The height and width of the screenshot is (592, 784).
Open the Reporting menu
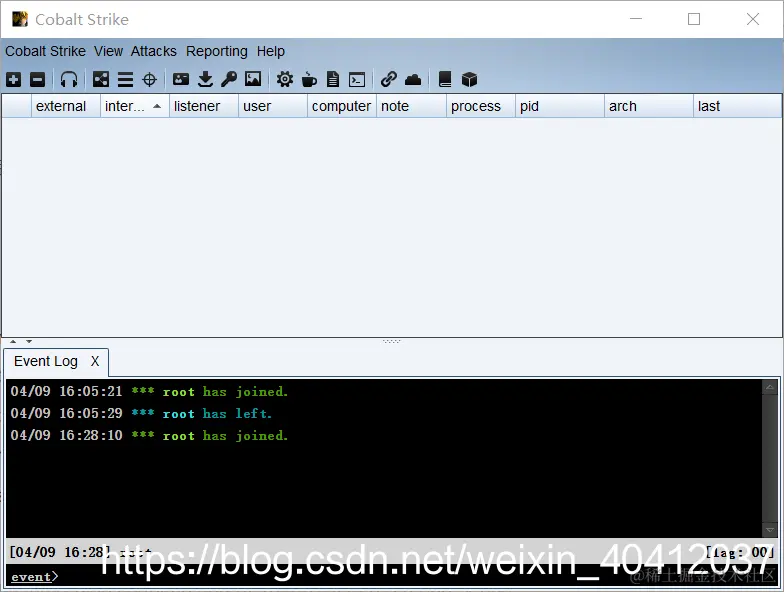[x=216, y=51]
